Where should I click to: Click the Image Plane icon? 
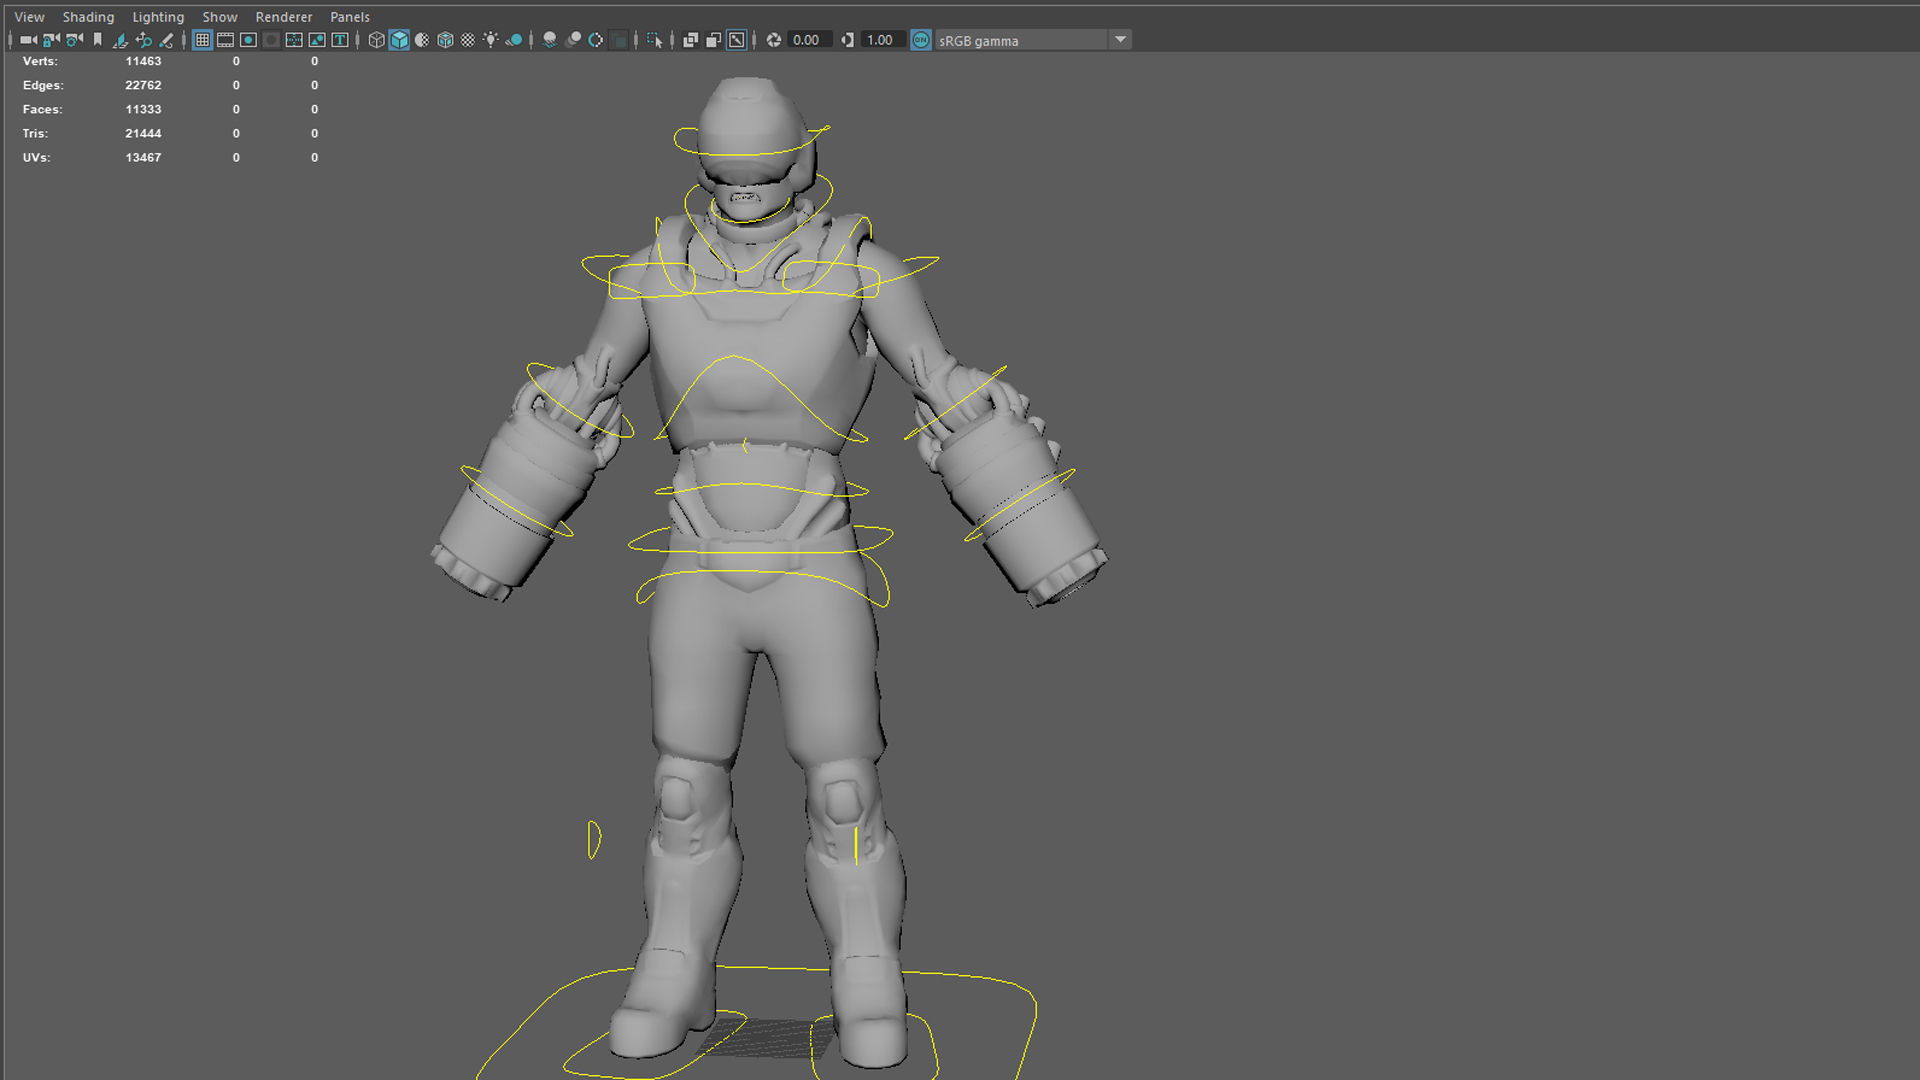[x=120, y=40]
